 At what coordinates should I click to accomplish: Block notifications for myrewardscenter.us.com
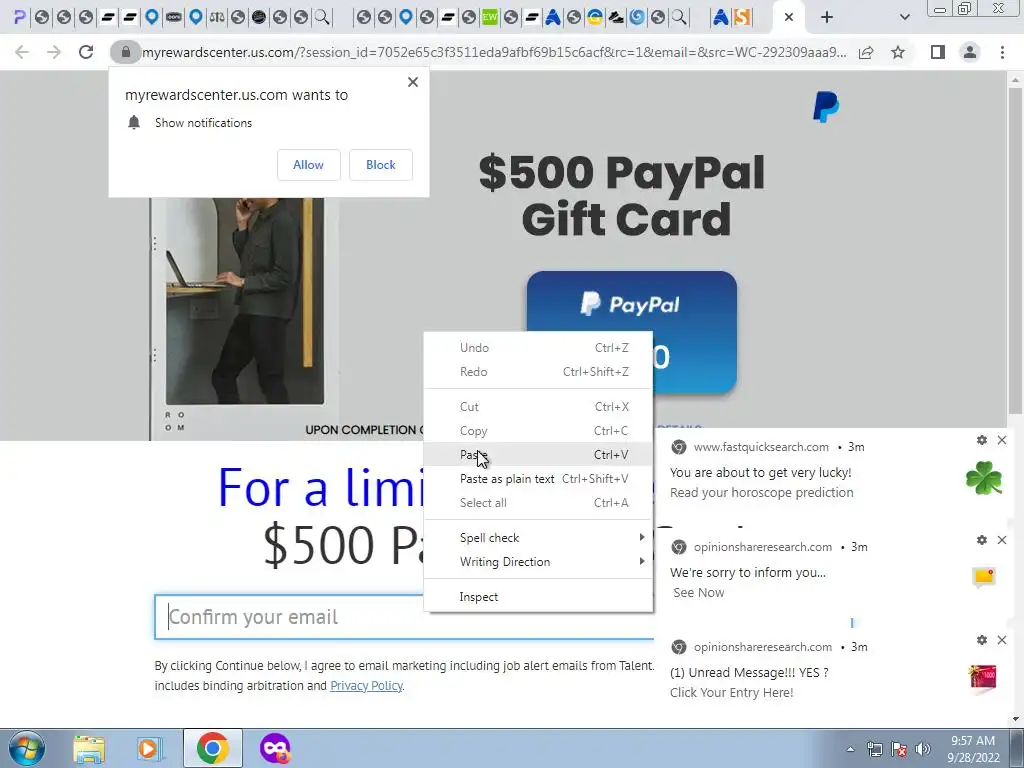[x=381, y=165]
